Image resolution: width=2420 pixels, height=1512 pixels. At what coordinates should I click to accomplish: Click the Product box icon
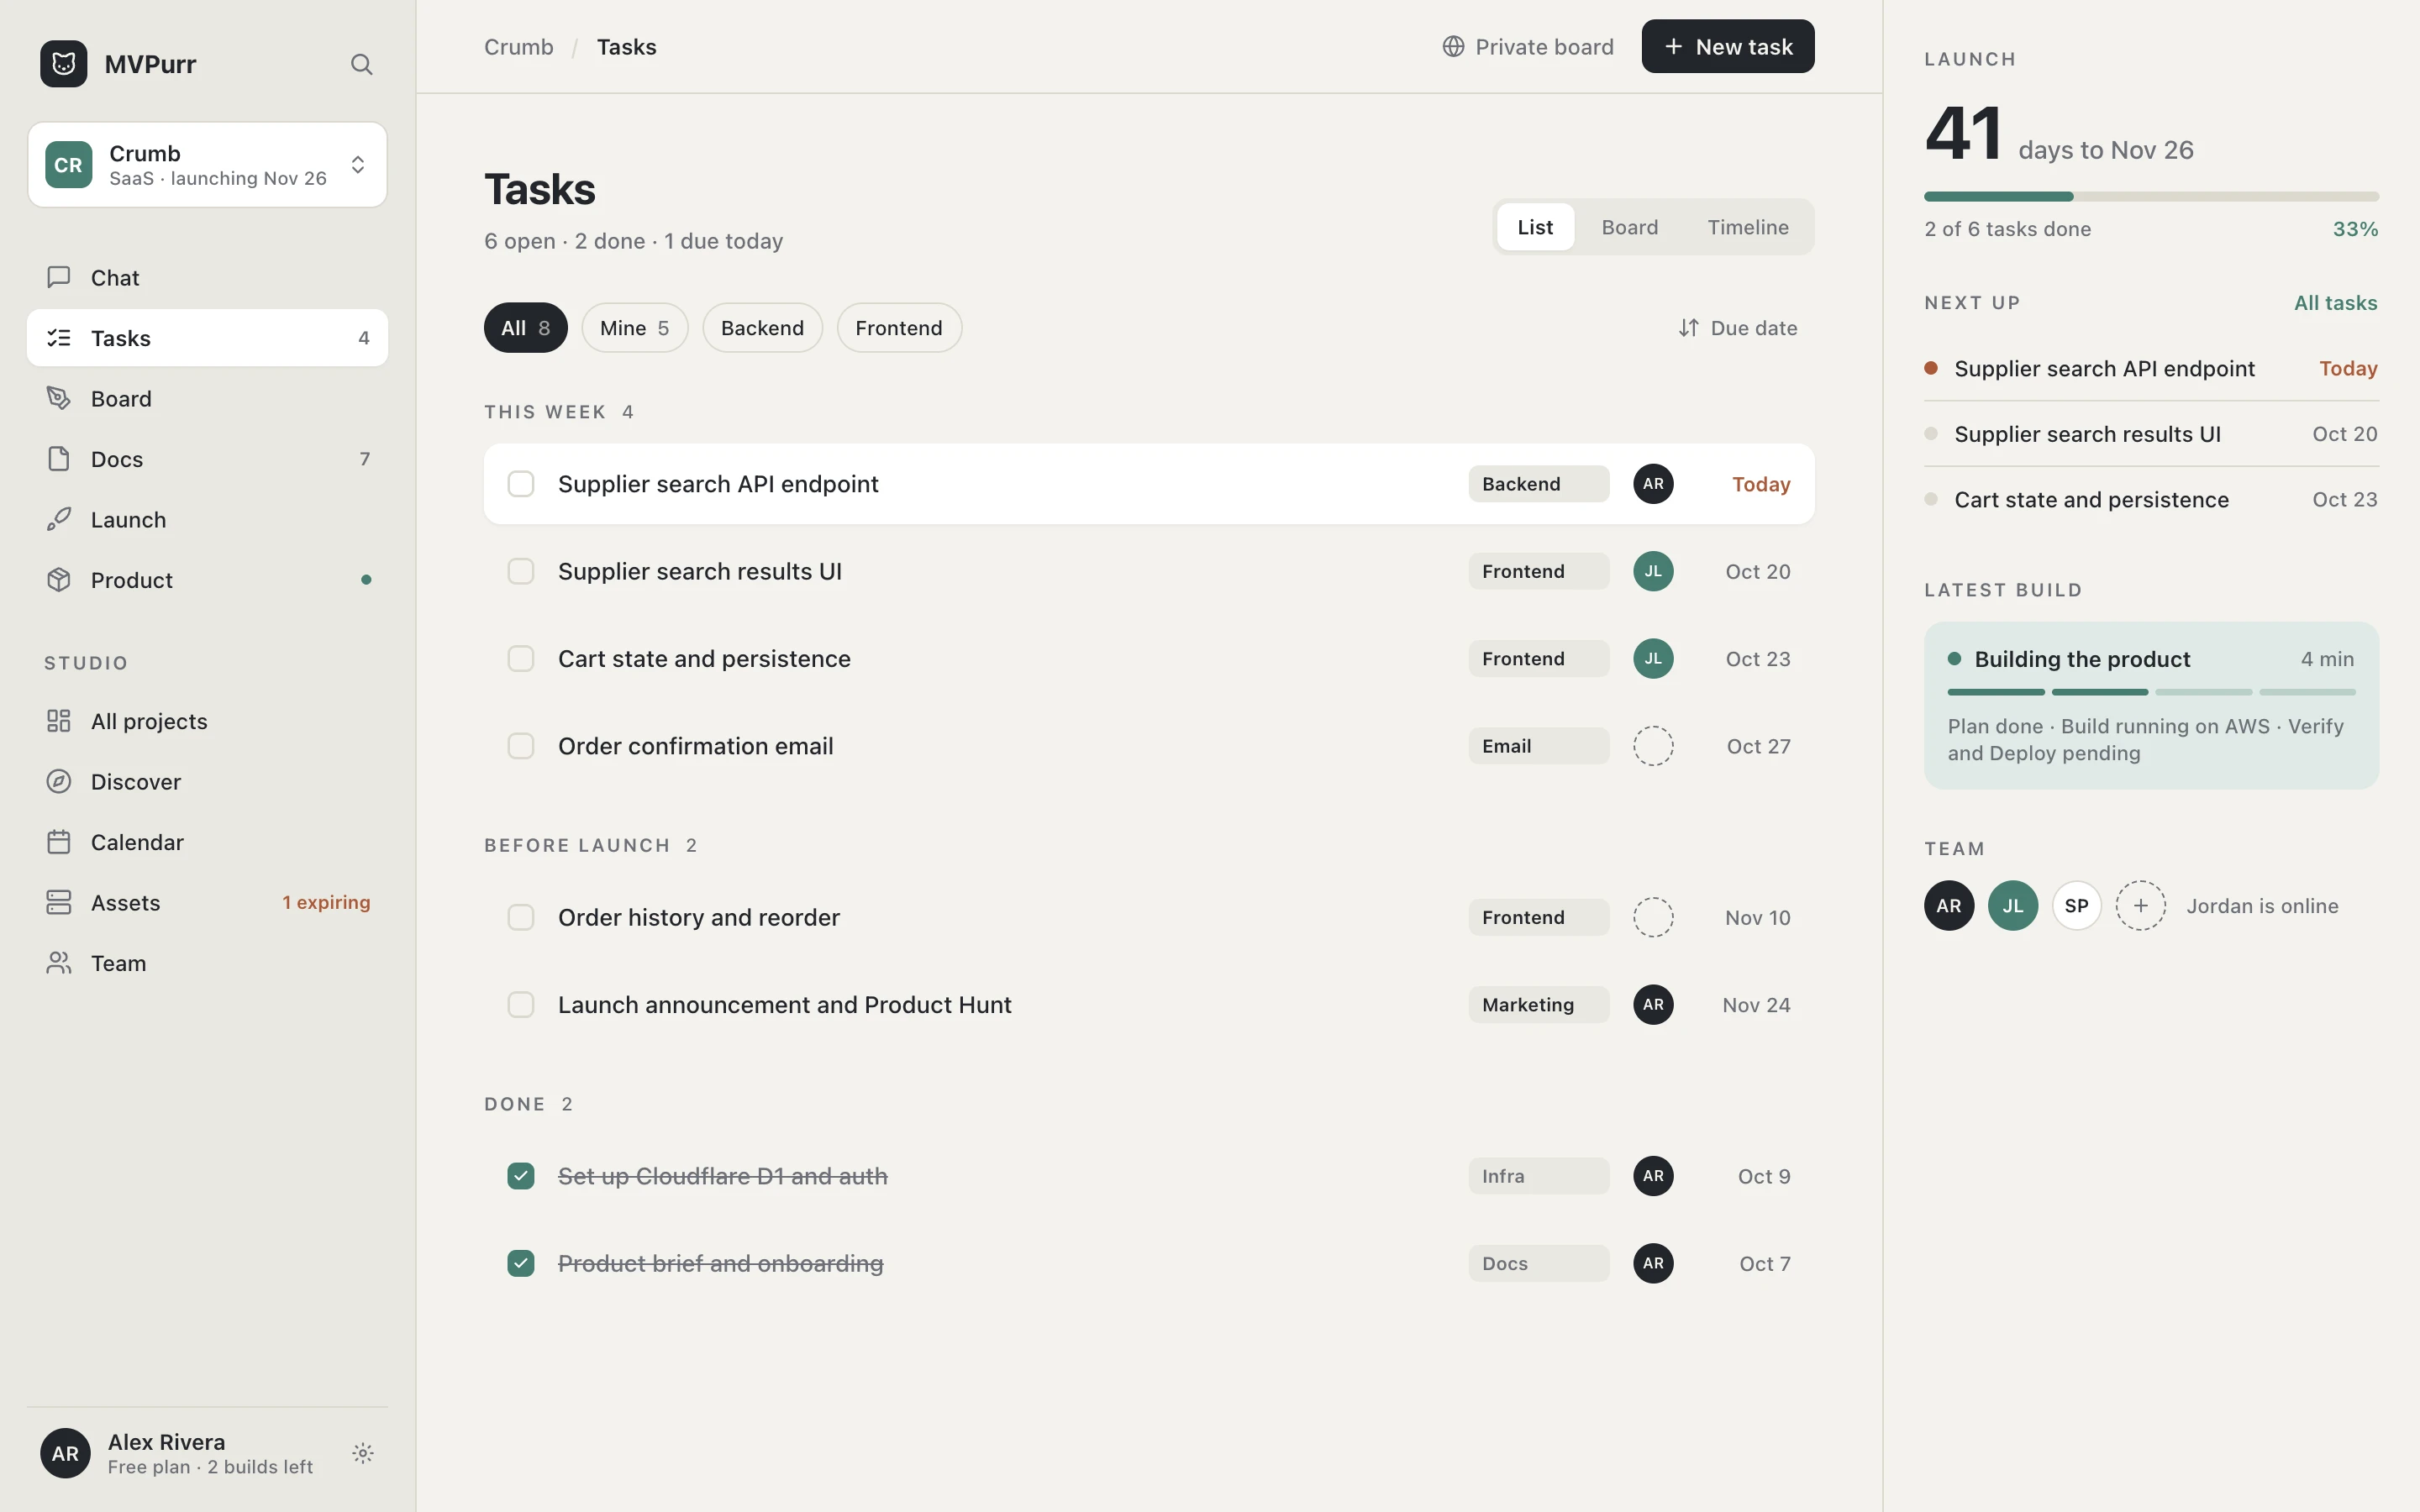pyautogui.click(x=59, y=580)
